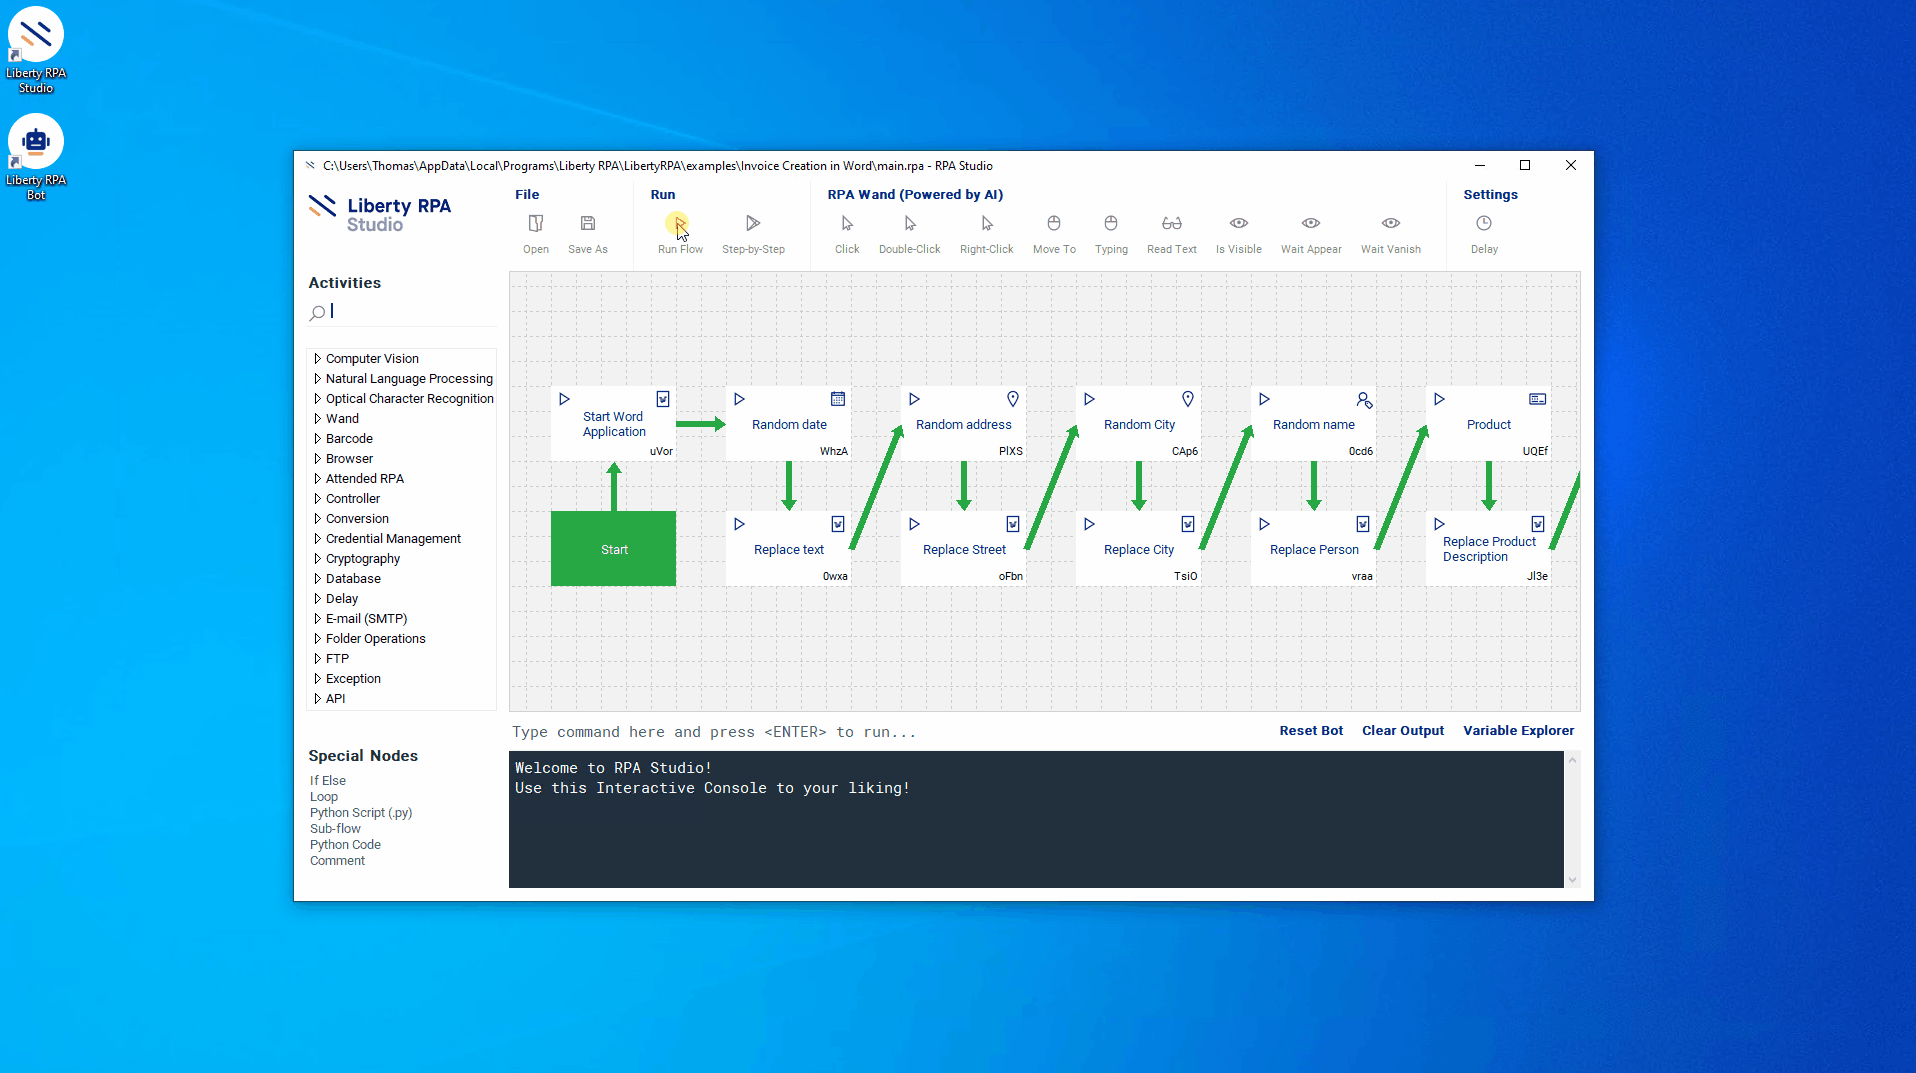
Task: Toggle the Is Visible eye icon
Action: (x=1238, y=224)
